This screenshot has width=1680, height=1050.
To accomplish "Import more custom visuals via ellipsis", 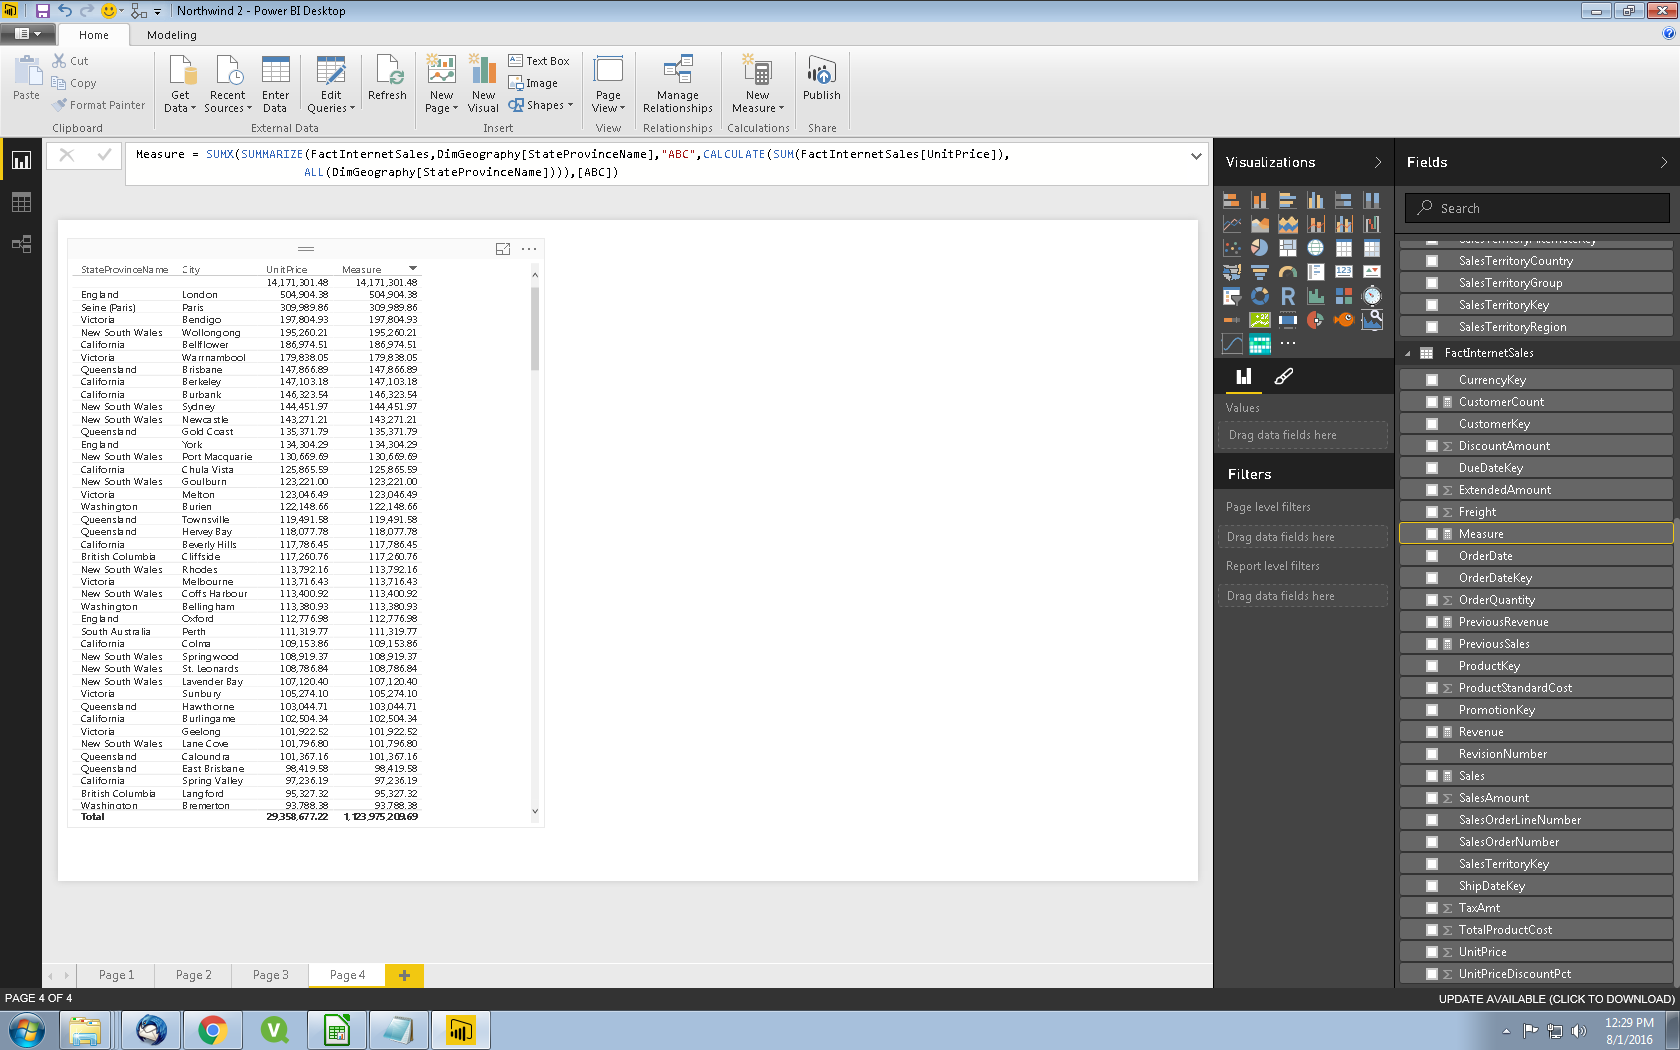I will [x=1288, y=344].
